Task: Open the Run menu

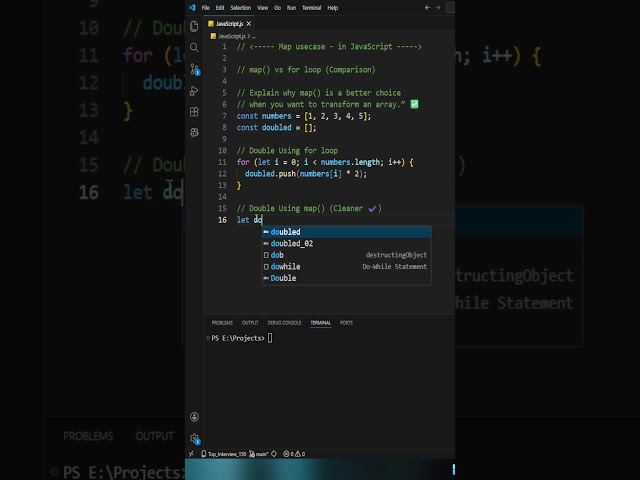Action: (291, 8)
